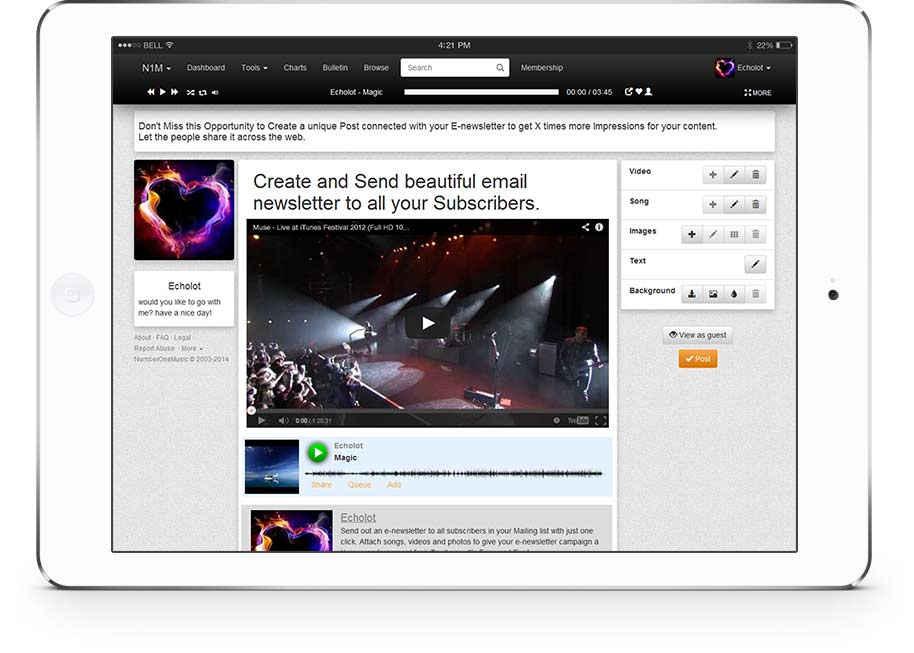914x653 pixels.
Task: Delete the Video with trash icon
Action: [755, 174]
